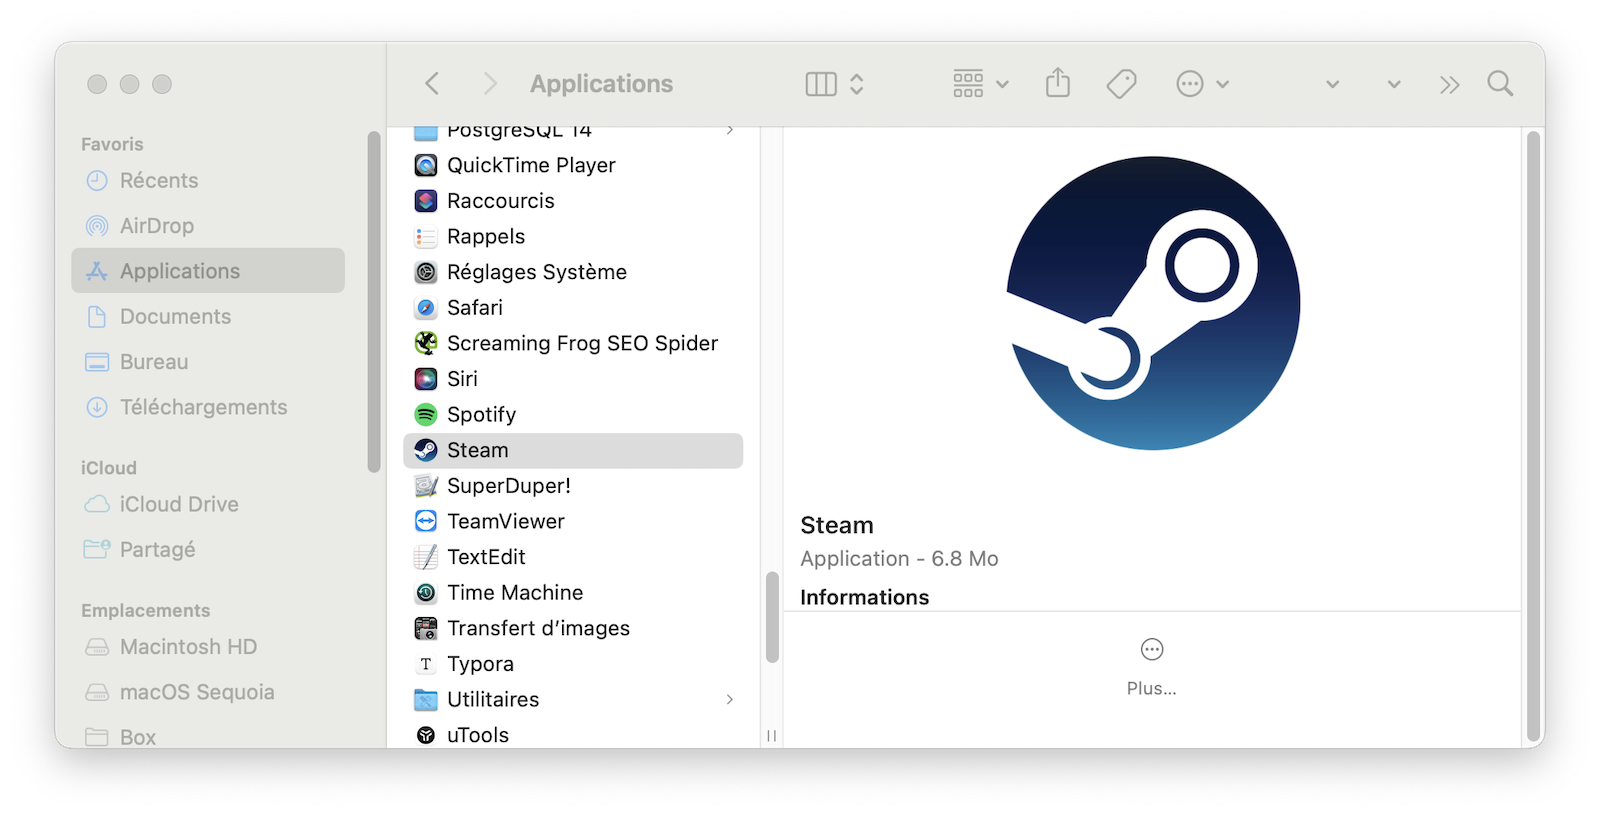Click the 'Application - 6.8 Mo' info text

[x=899, y=559]
